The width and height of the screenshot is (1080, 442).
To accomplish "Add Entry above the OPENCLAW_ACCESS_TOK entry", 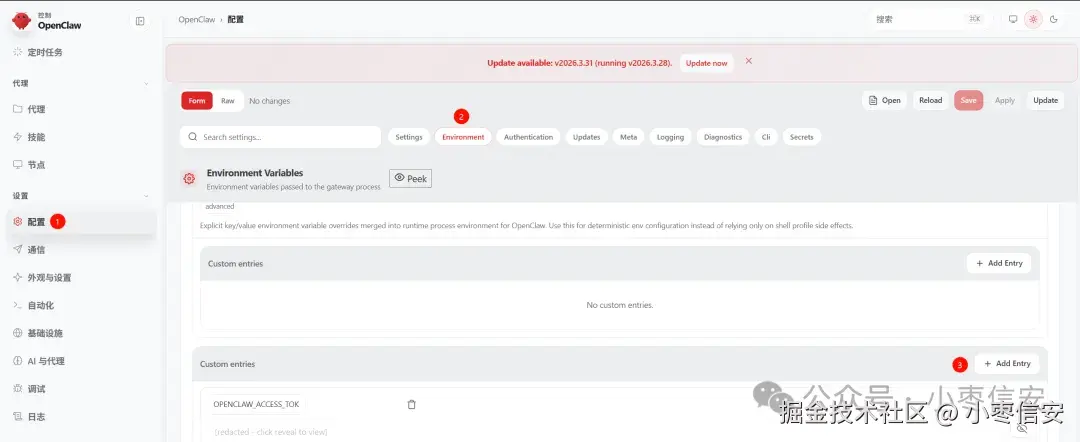I will [x=1007, y=364].
